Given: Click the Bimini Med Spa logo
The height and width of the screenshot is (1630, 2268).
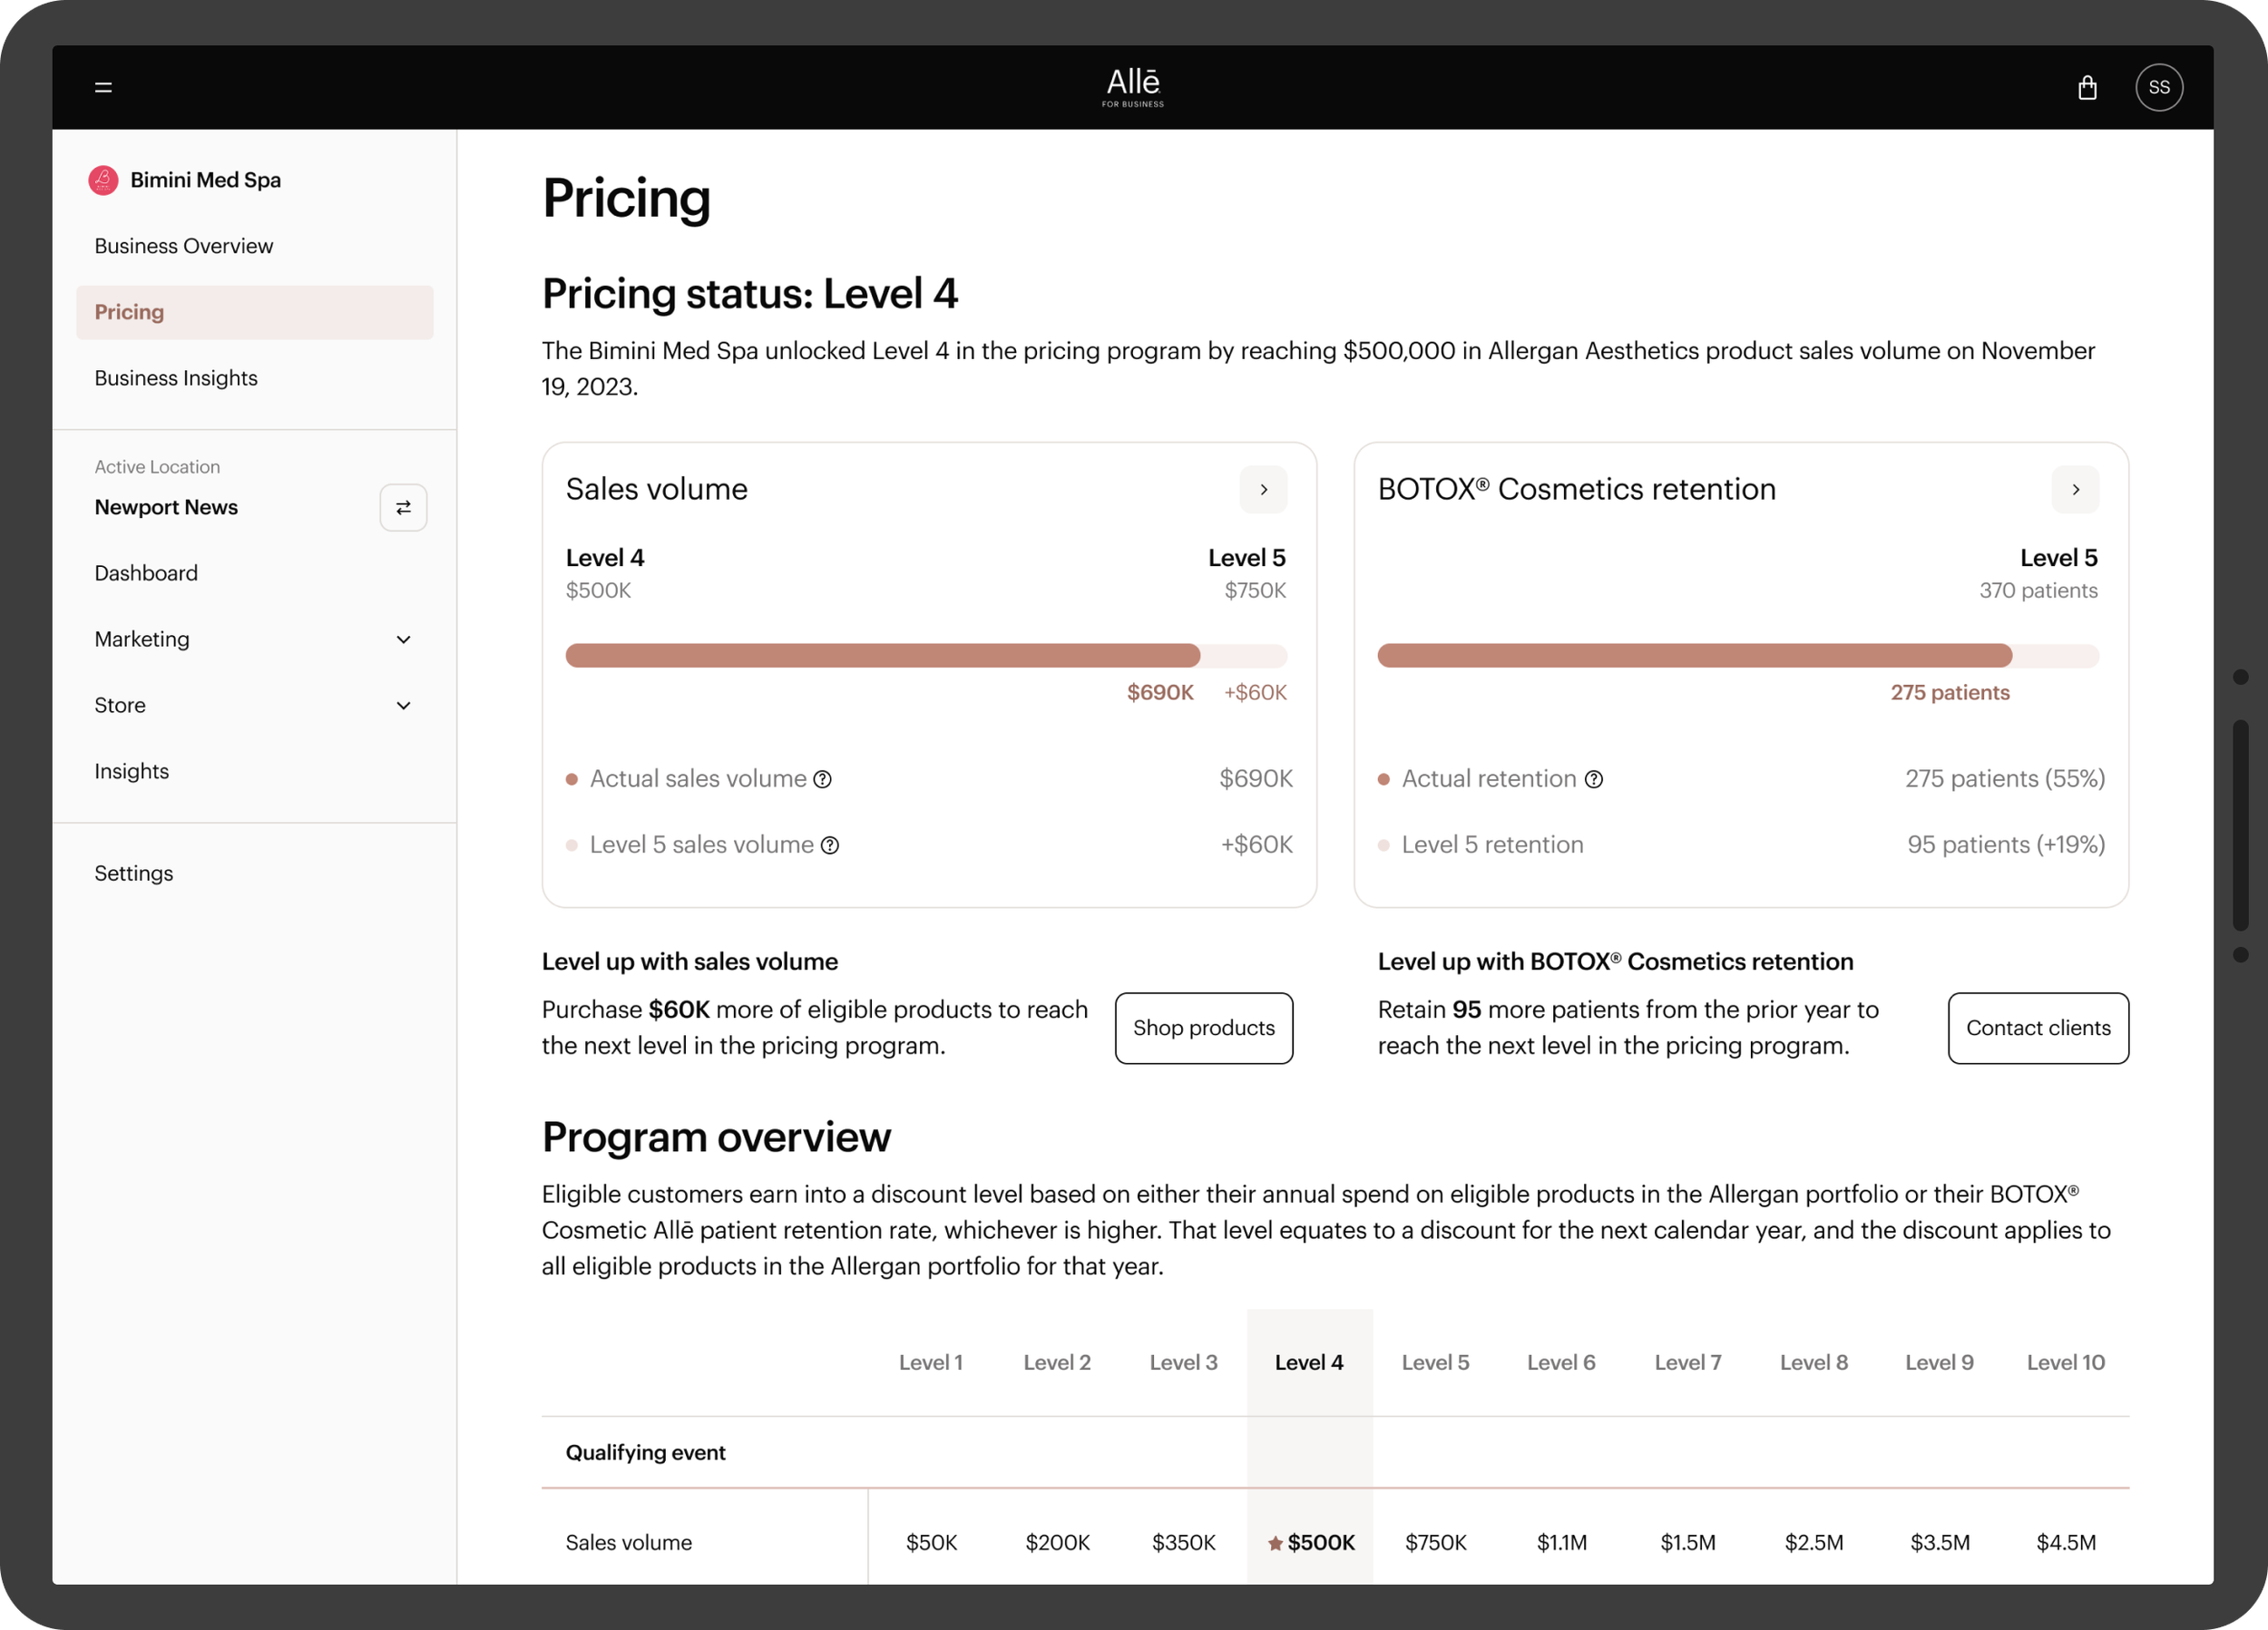Looking at the screenshot, I should [103, 180].
